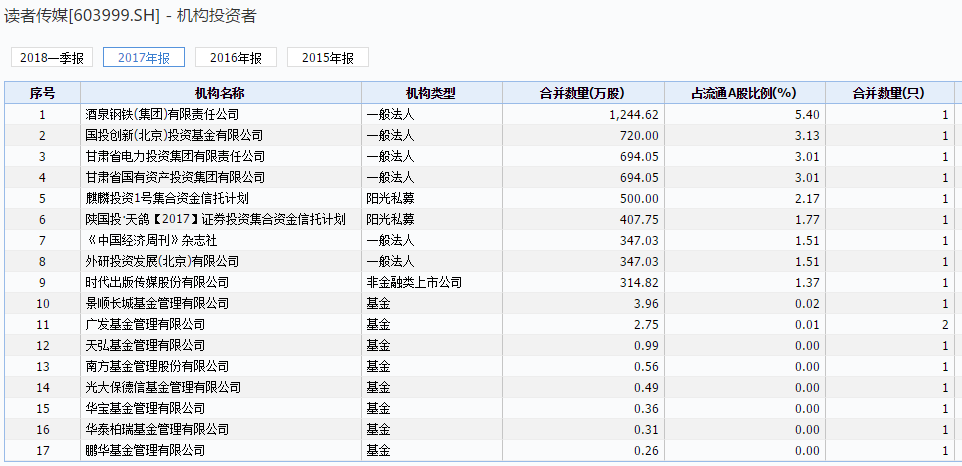Sort by 占流通A股比例(%) column header

[743, 93]
